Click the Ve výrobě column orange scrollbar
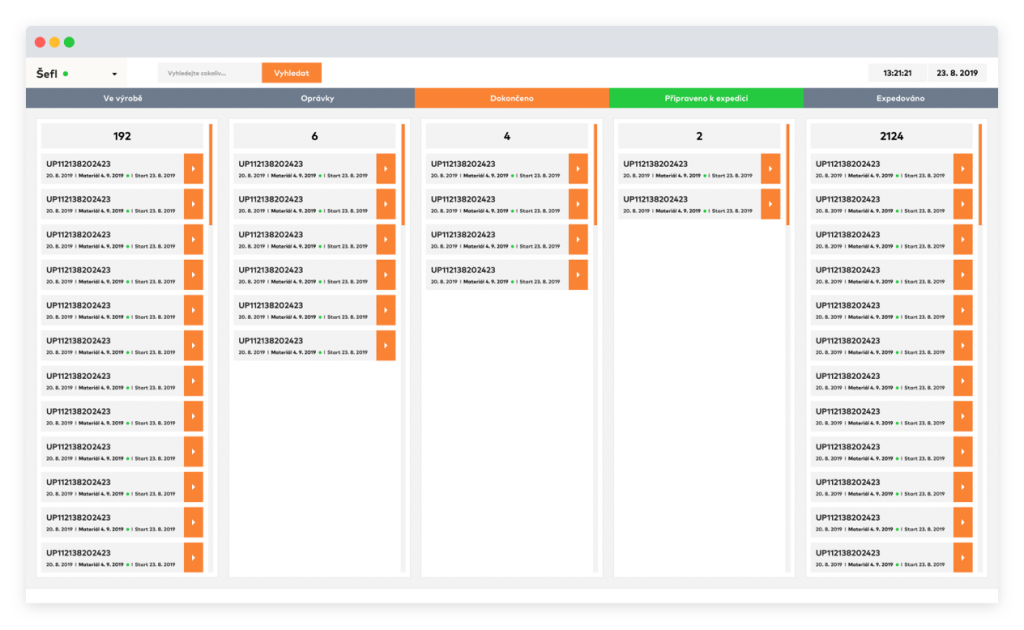The width and height of the screenshot is (1024, 630). 211,175
